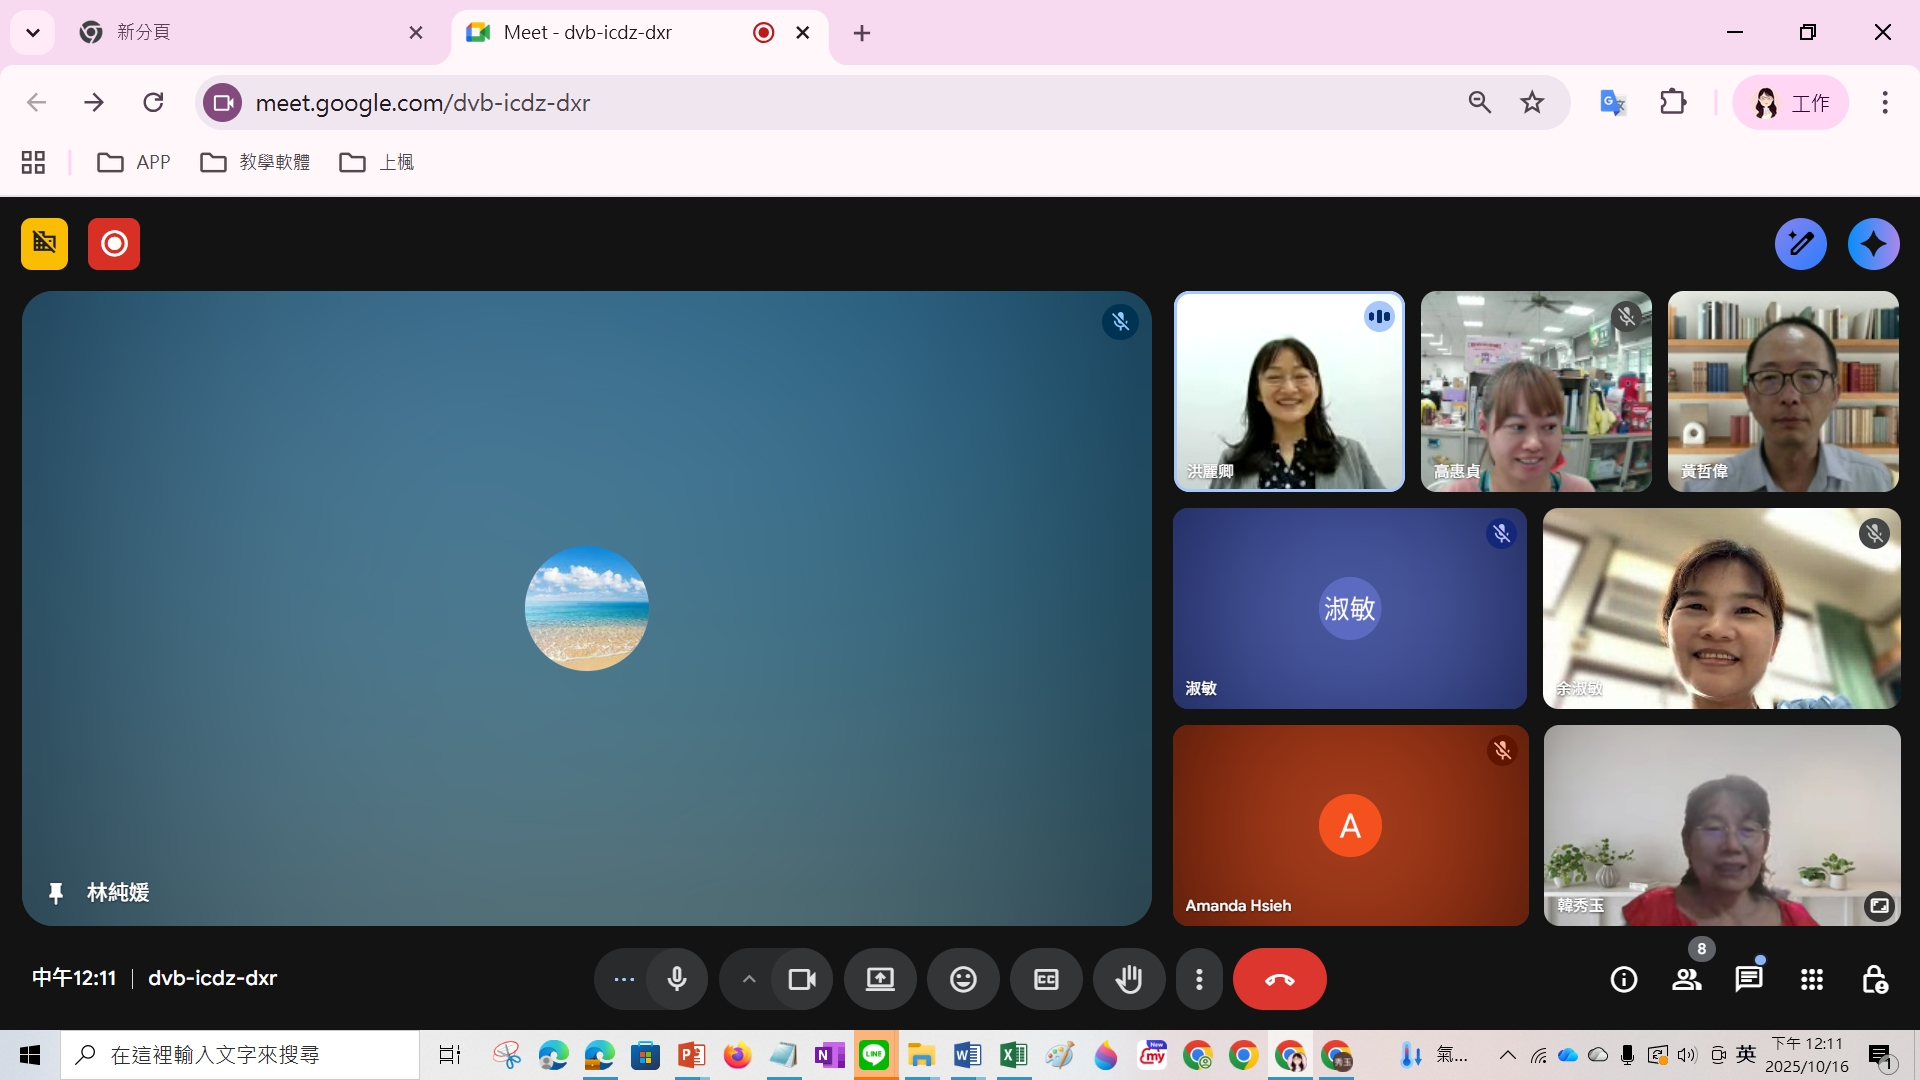This screenshot has height=1080, width=1920.
Task: Present your screen to everyone
Action: tap(880, 979)
